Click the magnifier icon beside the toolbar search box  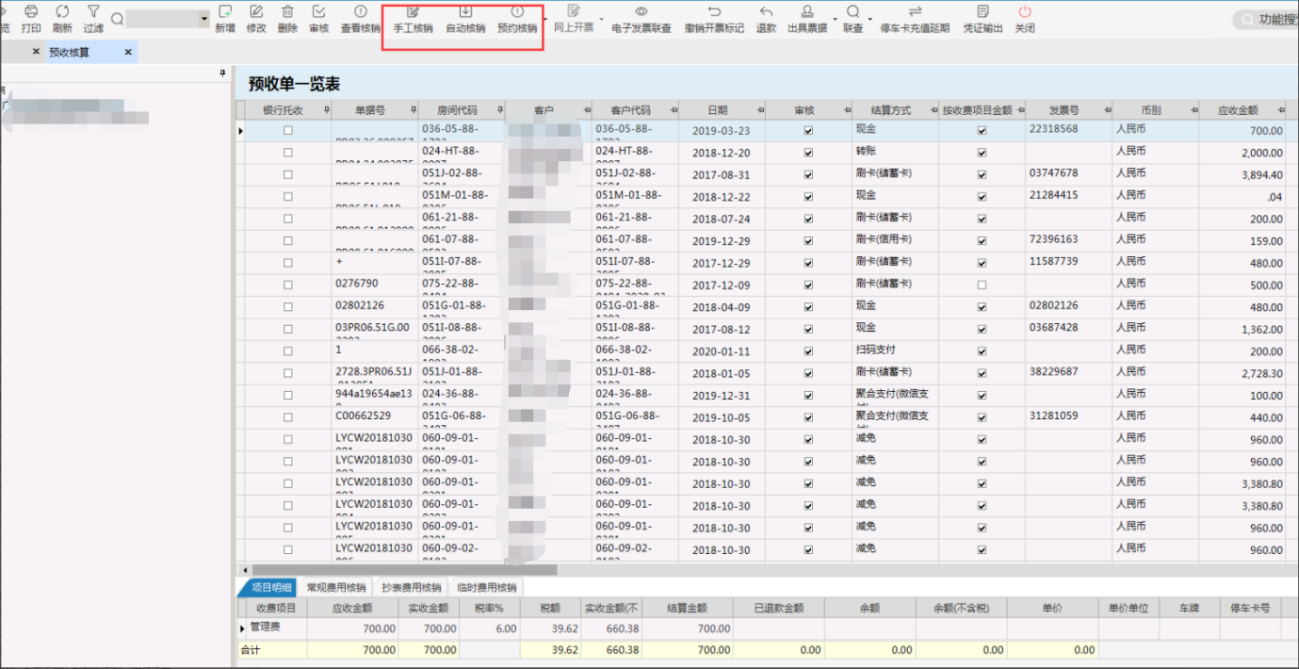point(117,19)
